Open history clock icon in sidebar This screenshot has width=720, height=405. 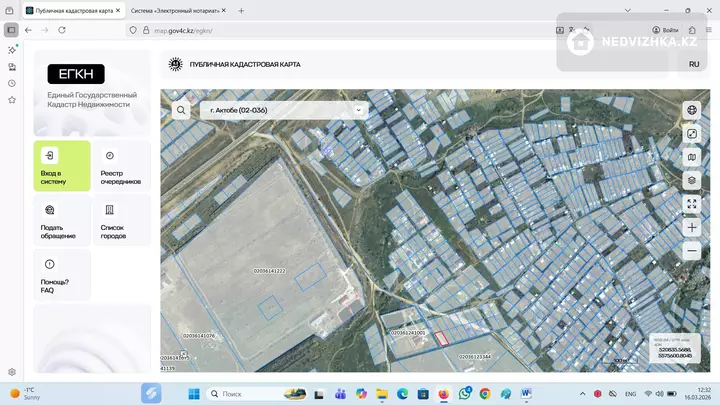pyautogui.click(x=12, y=84)
